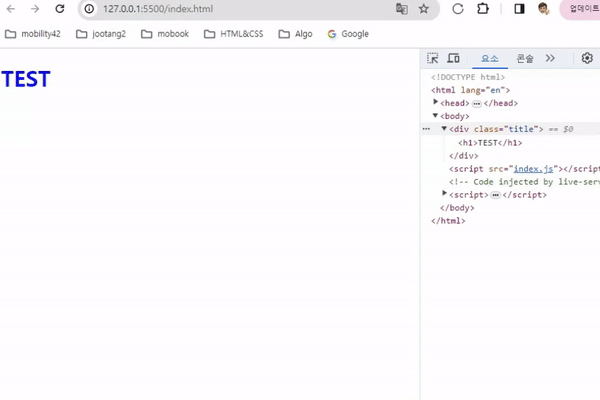Image resolution: width=600 pixels, height=400 pixels.
Task: Expand the head element node
Action: pyautogui.click(x=435, y=102)
